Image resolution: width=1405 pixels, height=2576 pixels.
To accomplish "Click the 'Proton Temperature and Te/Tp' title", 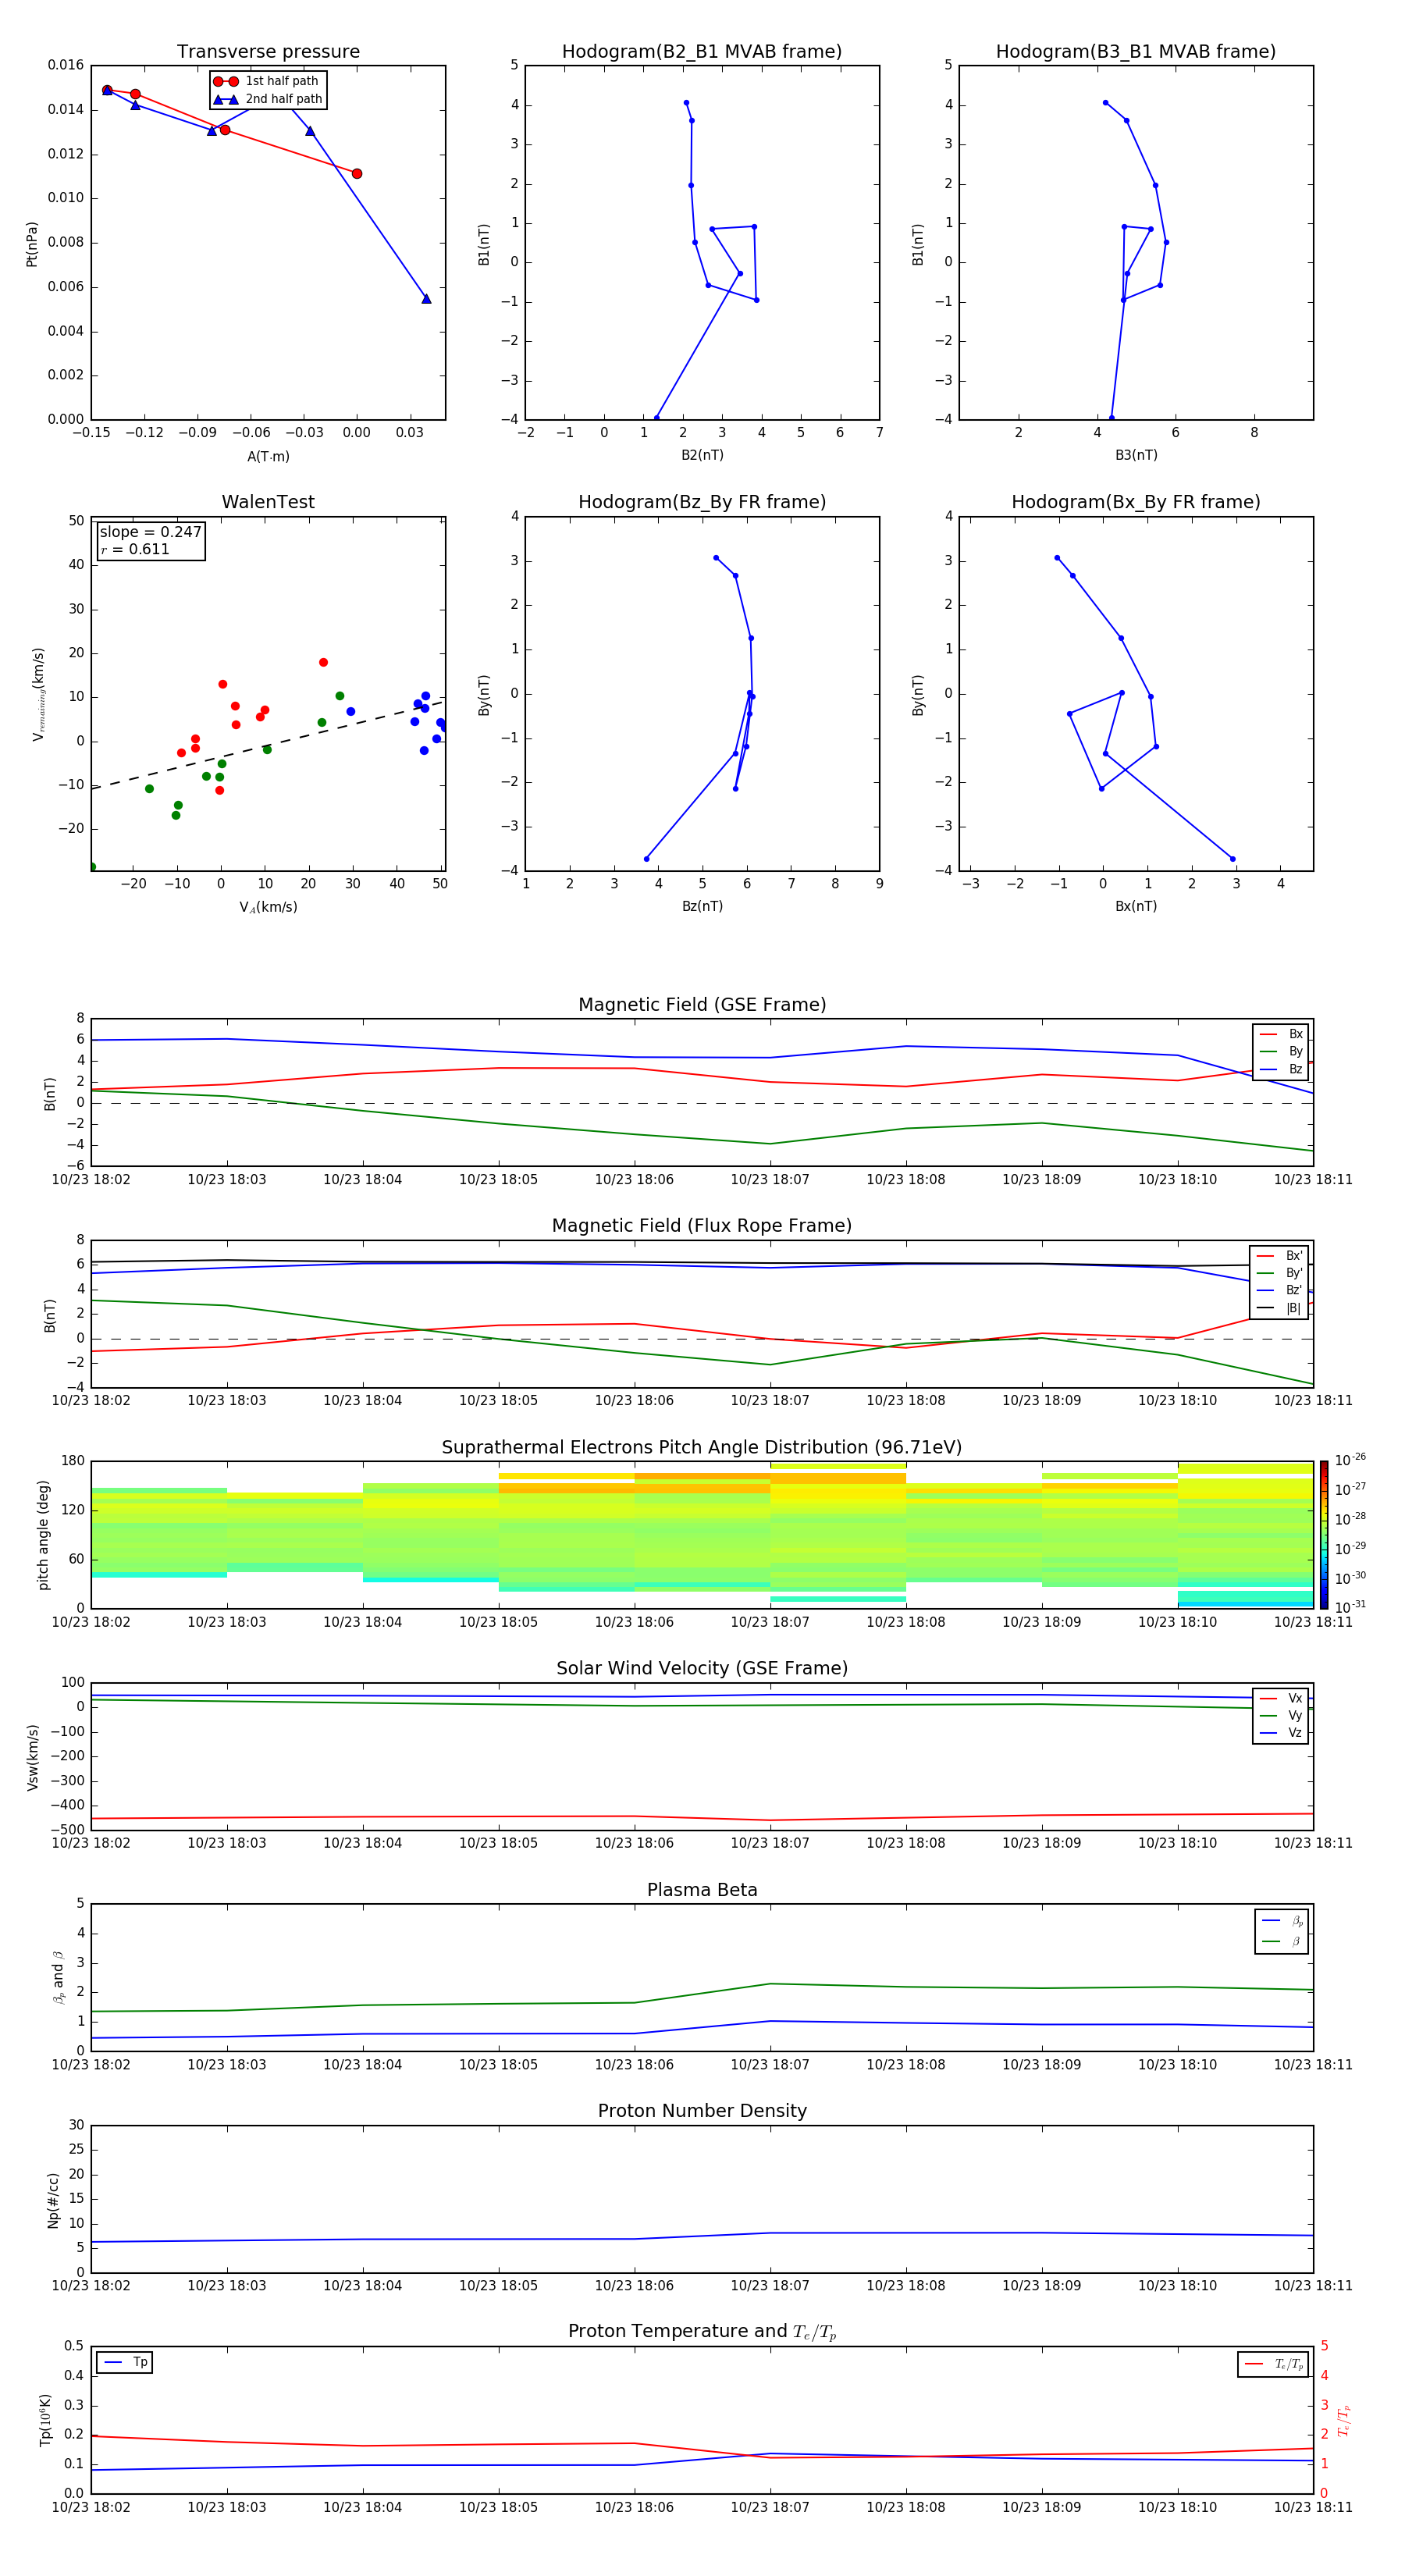I will (702, 2332).
